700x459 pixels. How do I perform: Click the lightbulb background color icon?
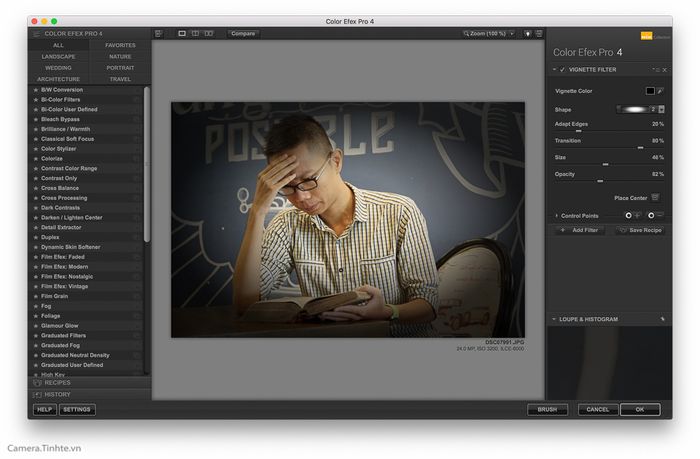point(527,33)
